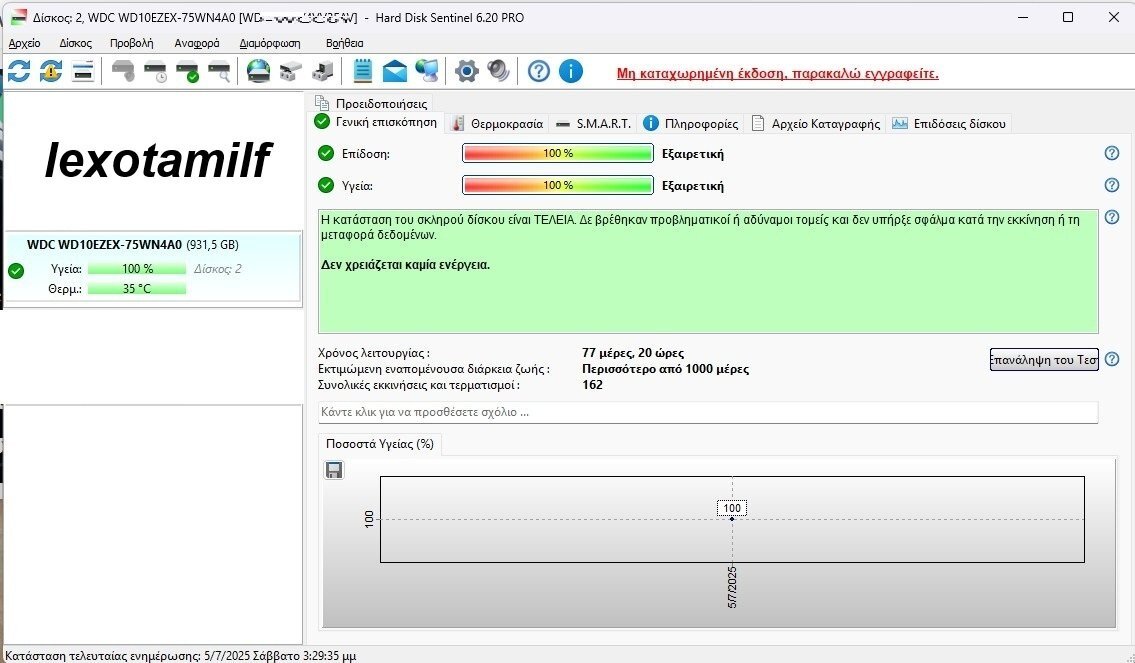The image size is (1135, 663).
Task: Click the disk with magnifying glass icon
Action: 219,71
